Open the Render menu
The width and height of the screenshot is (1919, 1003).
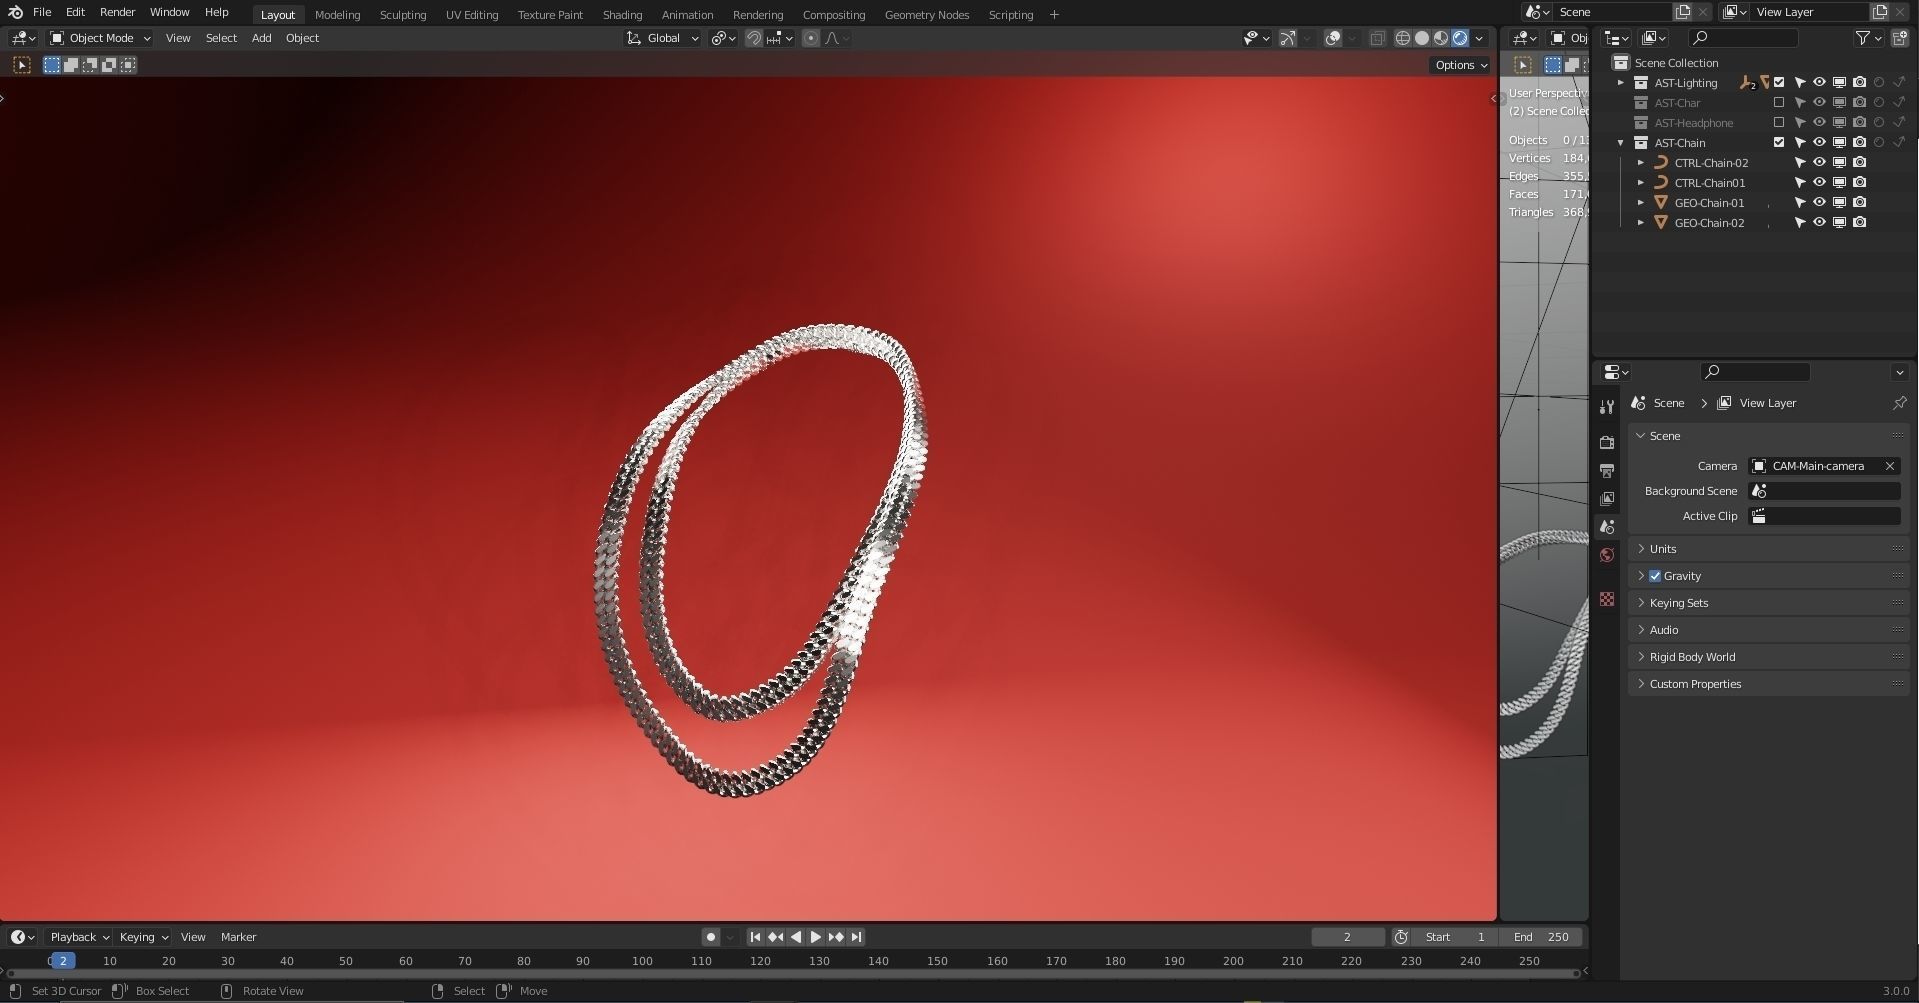coord(117,12)
